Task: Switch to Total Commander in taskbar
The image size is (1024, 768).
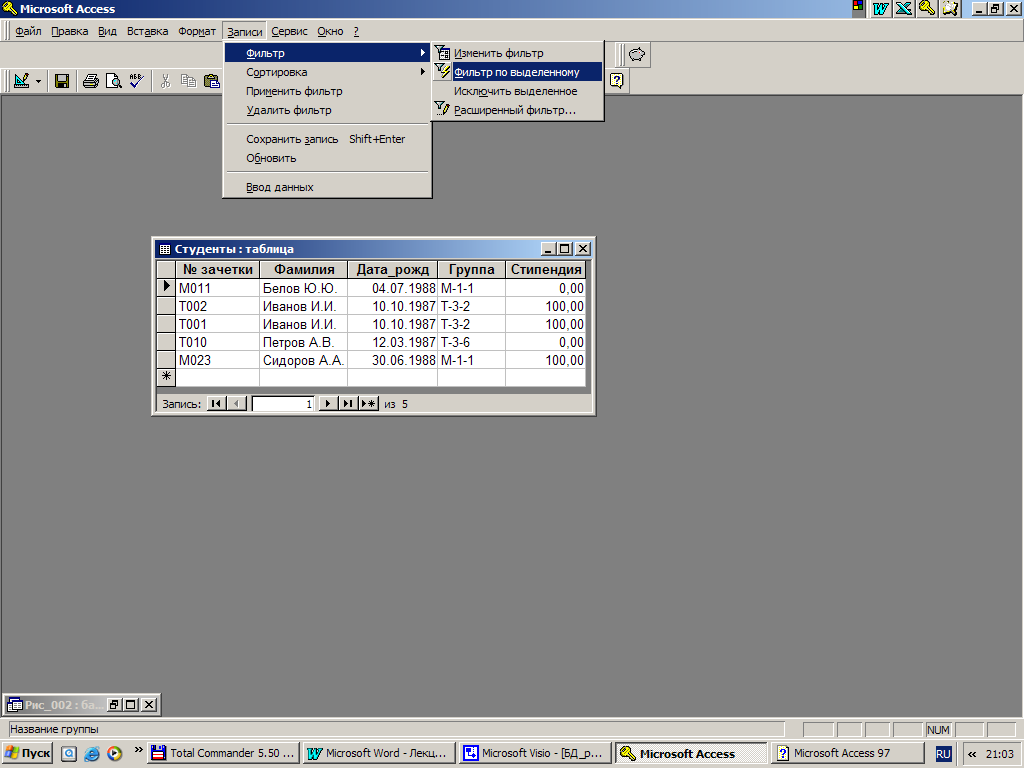Action: click(223, 753)
